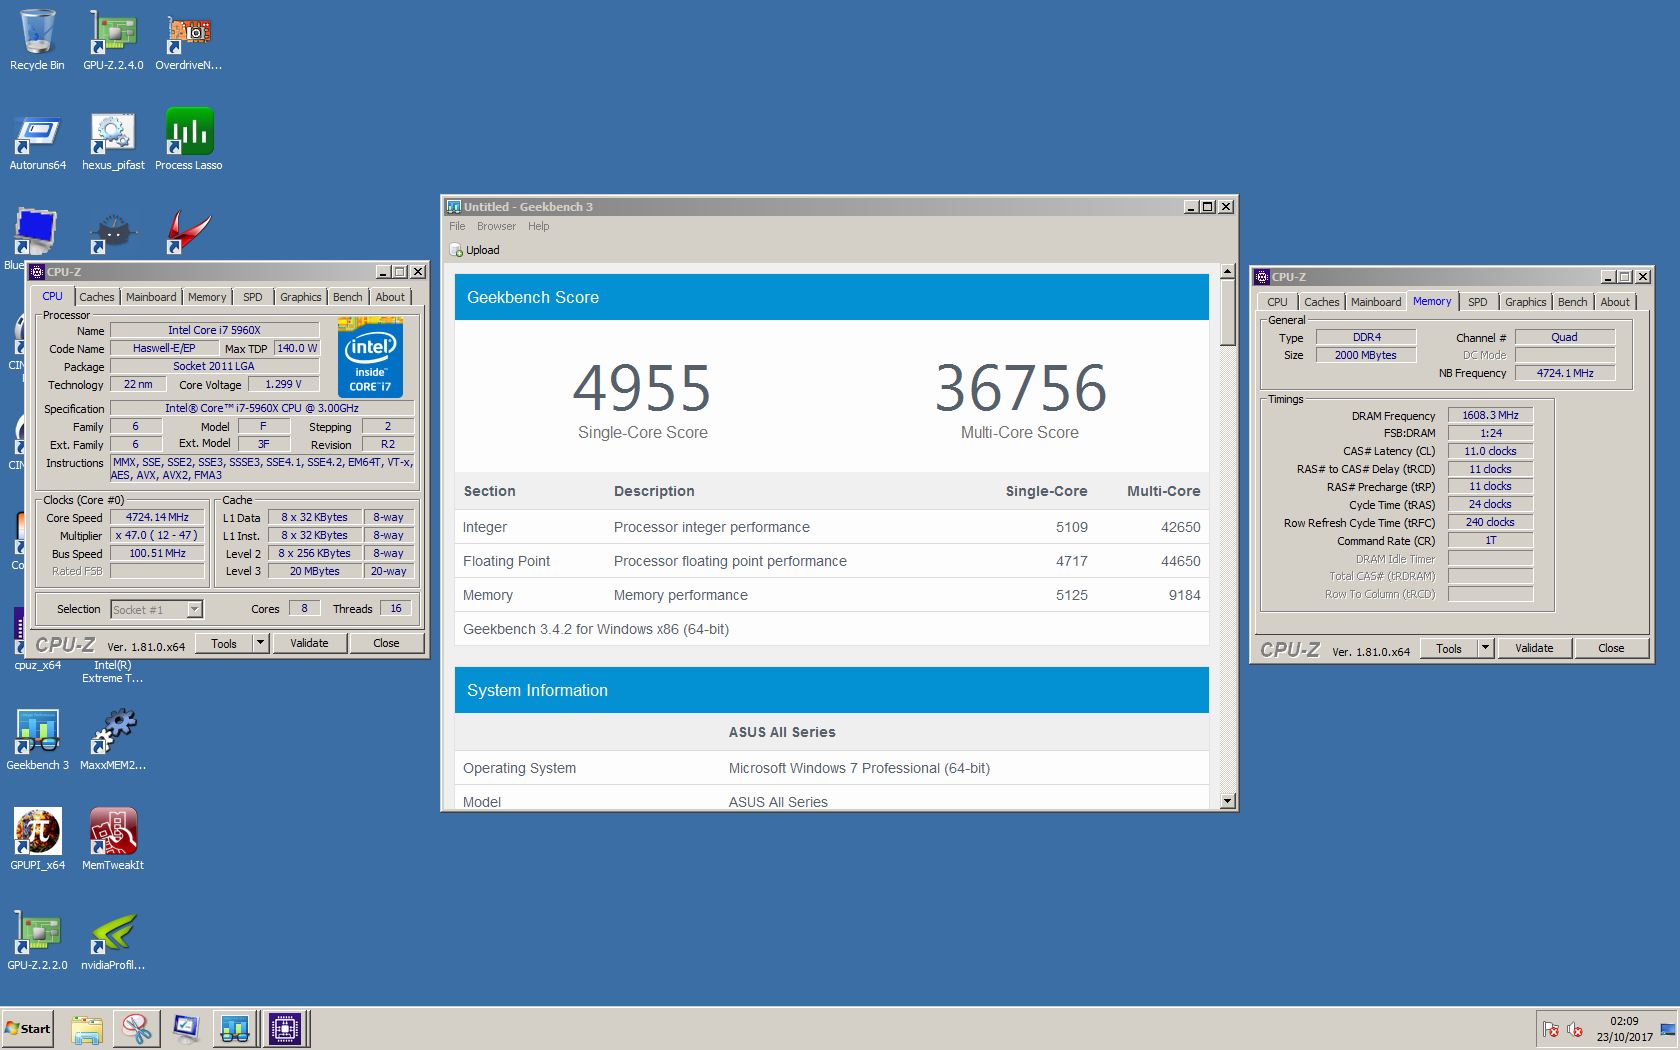
Task: Launch MemTweakIt desktop icon
Action: coord(113,840)
